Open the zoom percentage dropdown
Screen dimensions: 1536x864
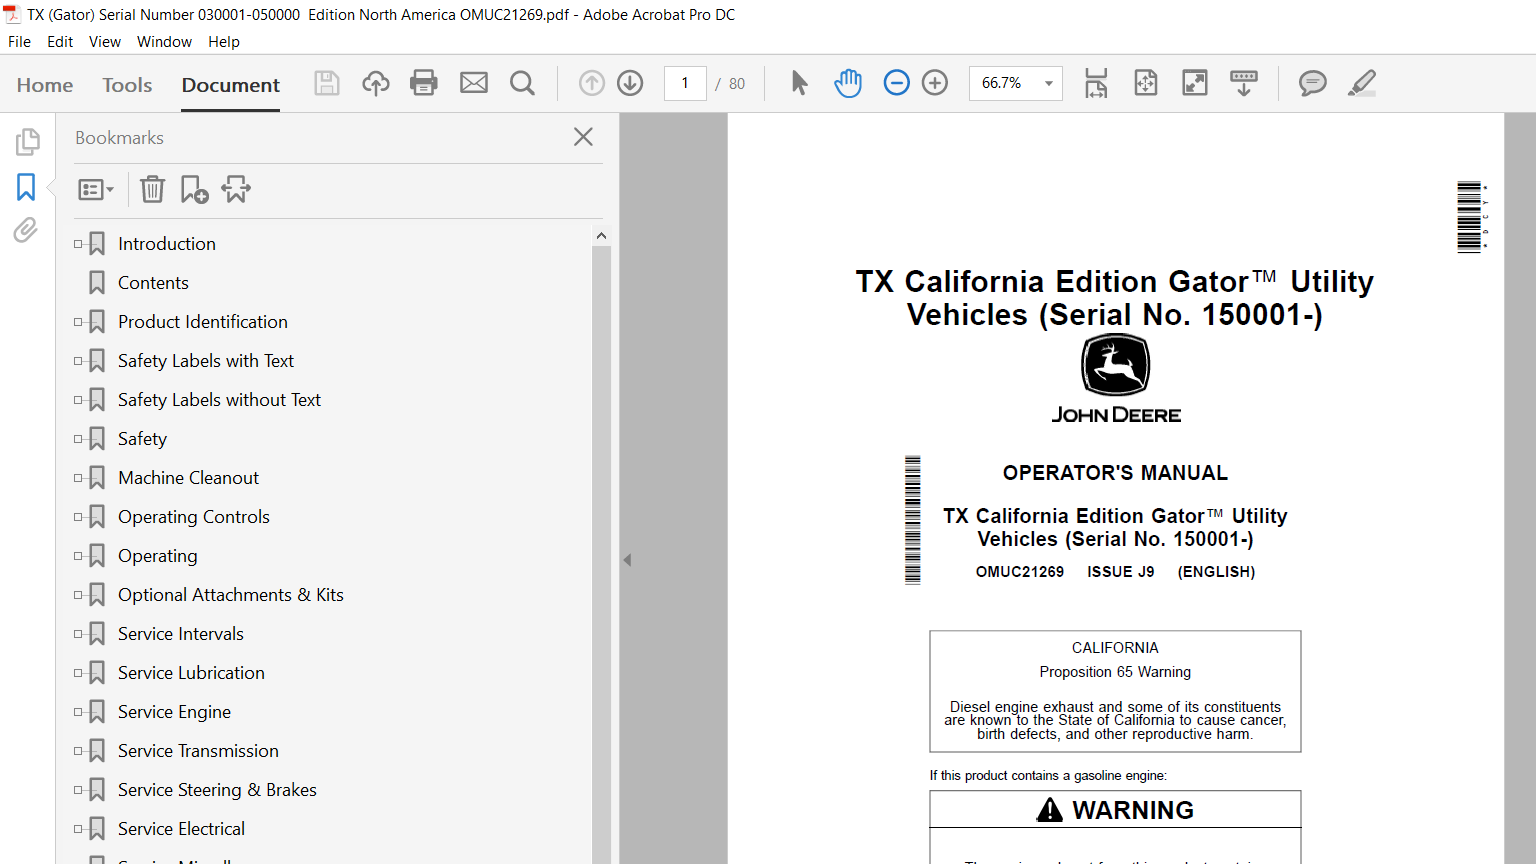tap(1049, 83)
